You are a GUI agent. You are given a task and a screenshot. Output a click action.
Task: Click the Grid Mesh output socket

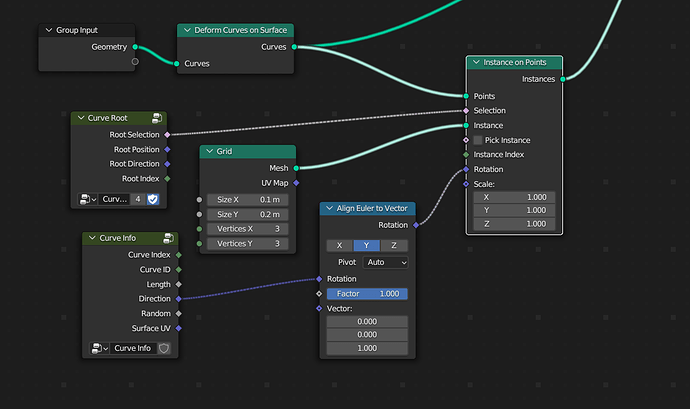pyautogui.click(x=296, y=168)
